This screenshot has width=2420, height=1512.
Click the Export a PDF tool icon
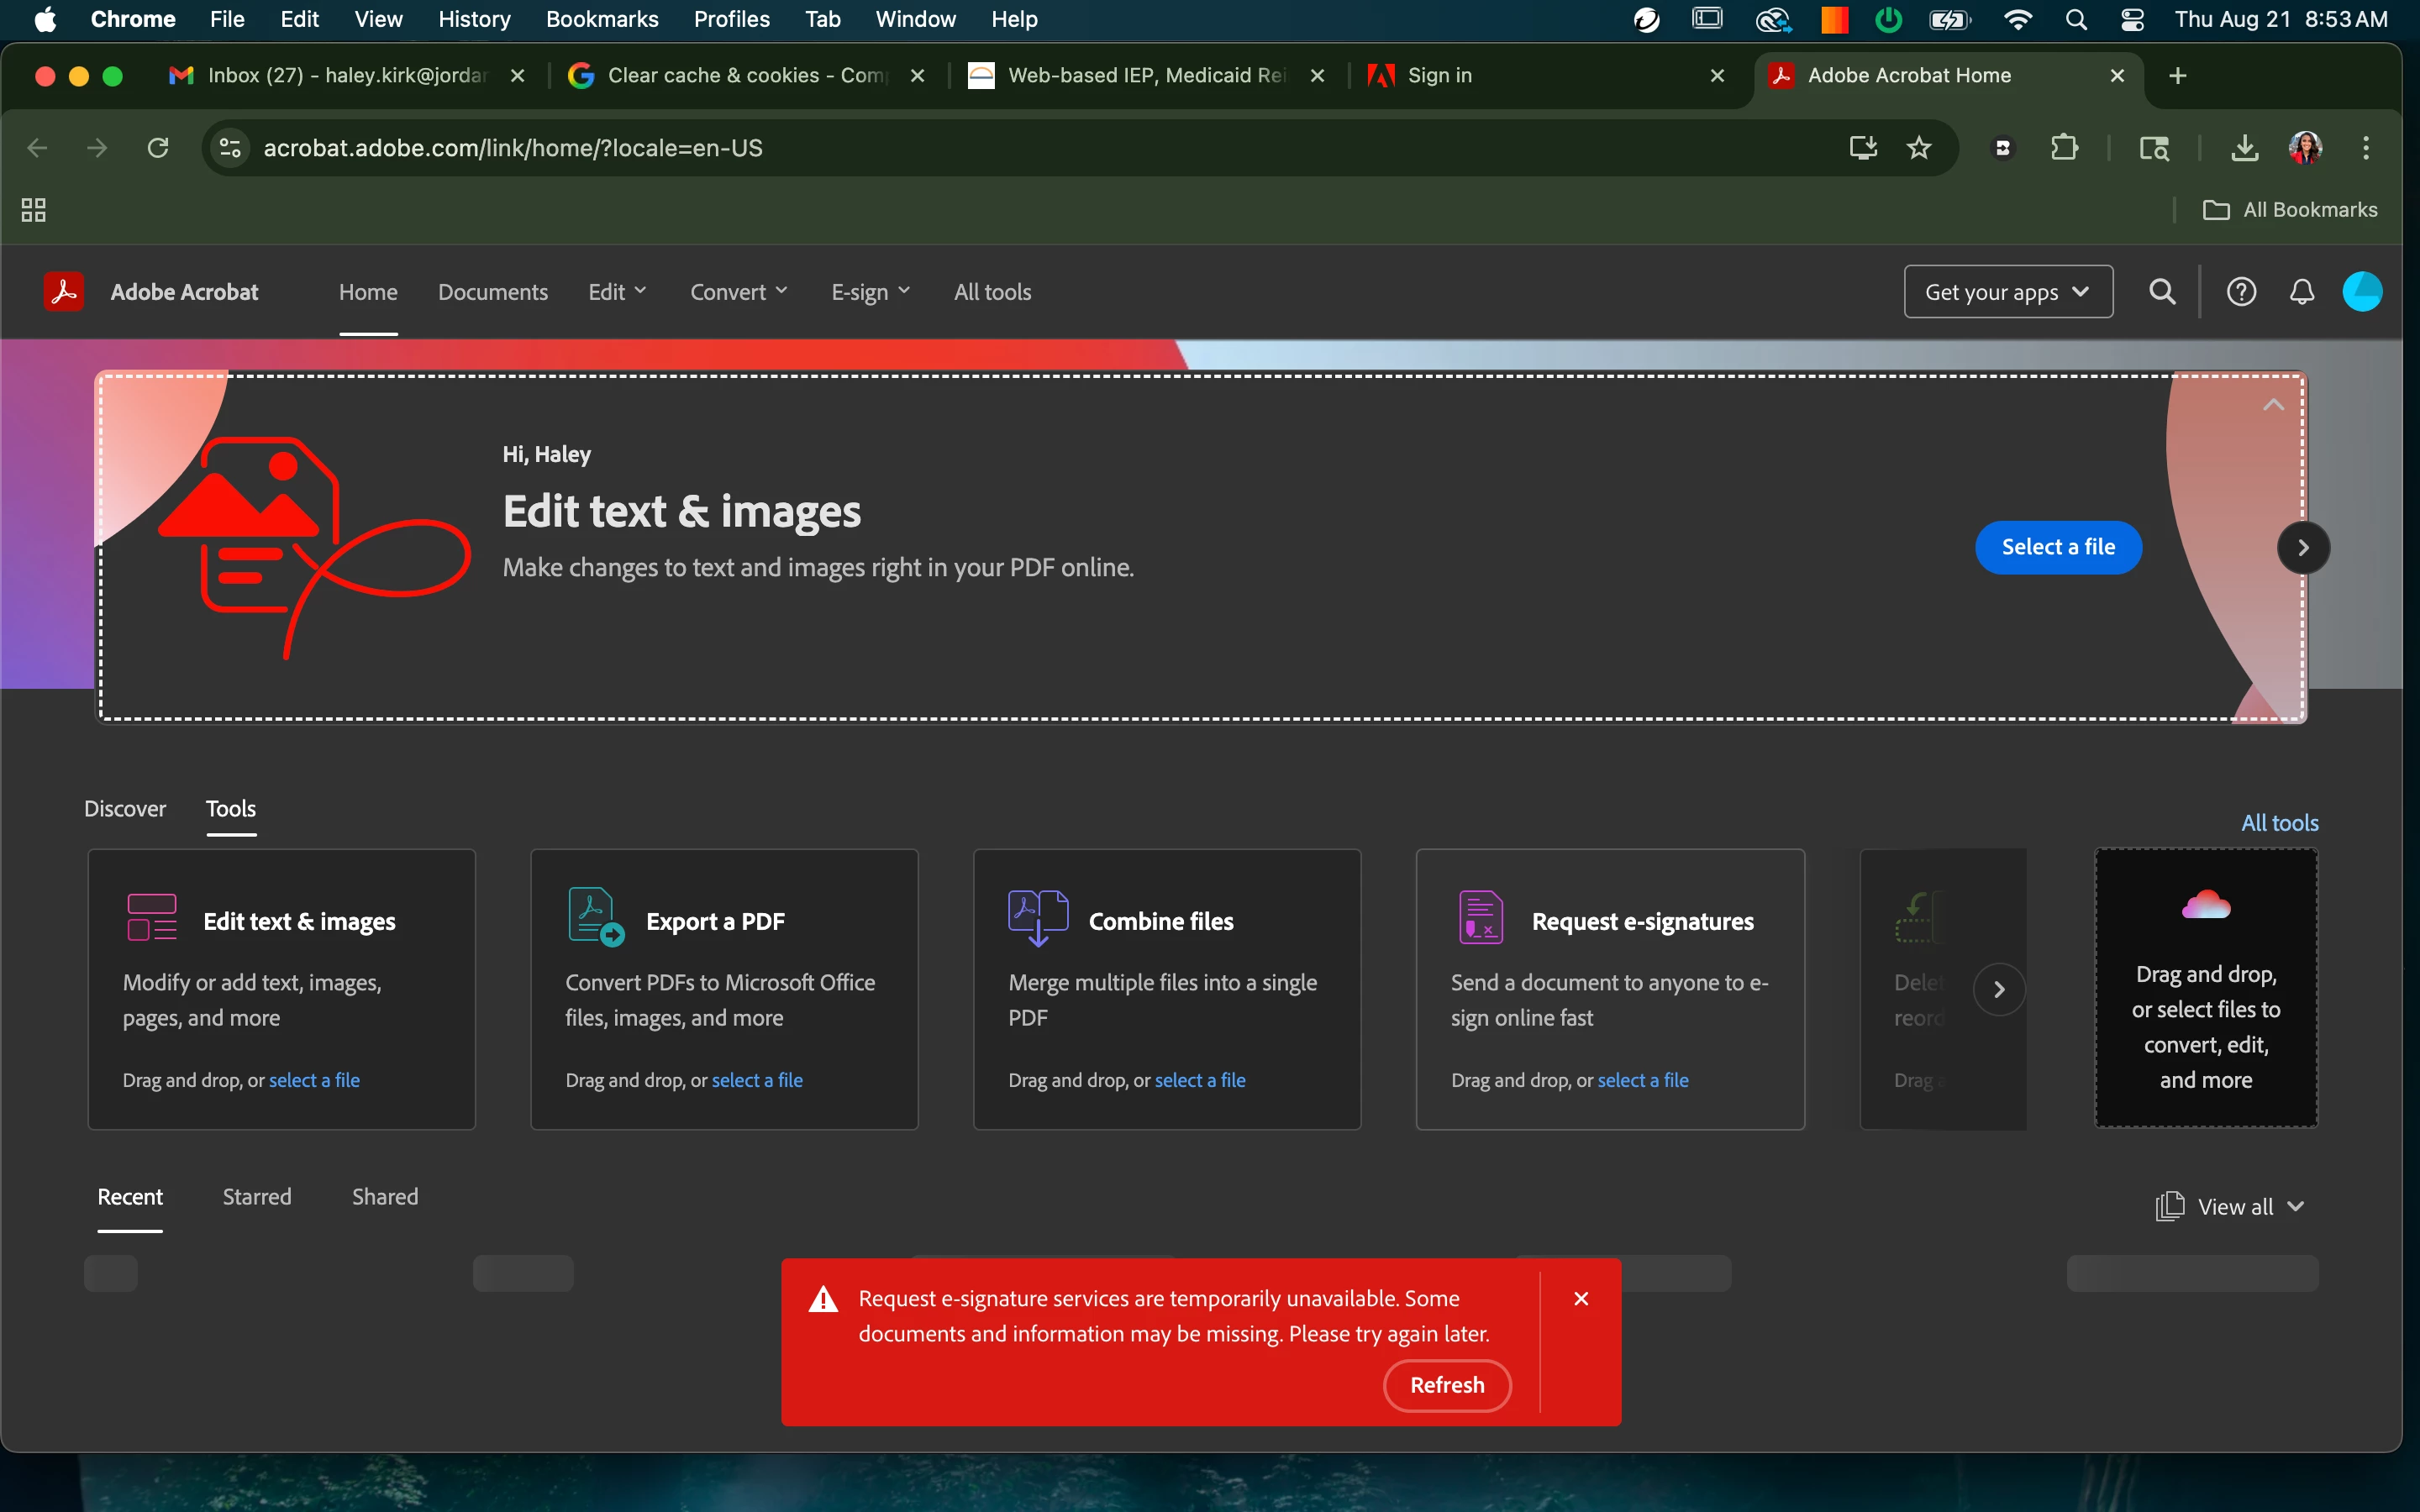(x=596, y=918)
